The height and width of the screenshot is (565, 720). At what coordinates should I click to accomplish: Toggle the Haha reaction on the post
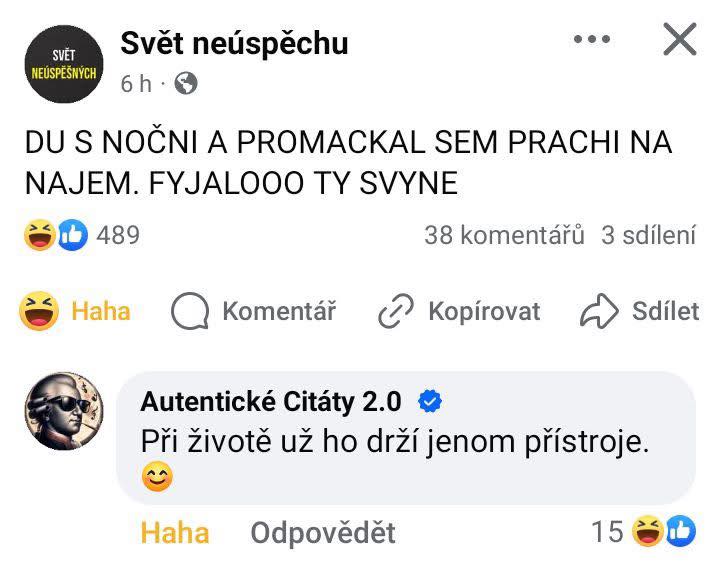tap(76, 311)
